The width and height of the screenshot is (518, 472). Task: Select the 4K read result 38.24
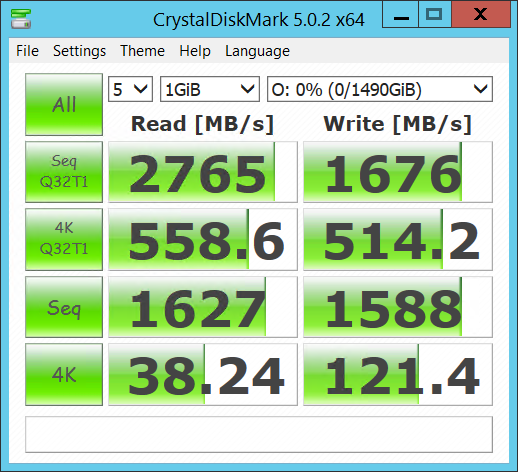[x=203, y=374]
